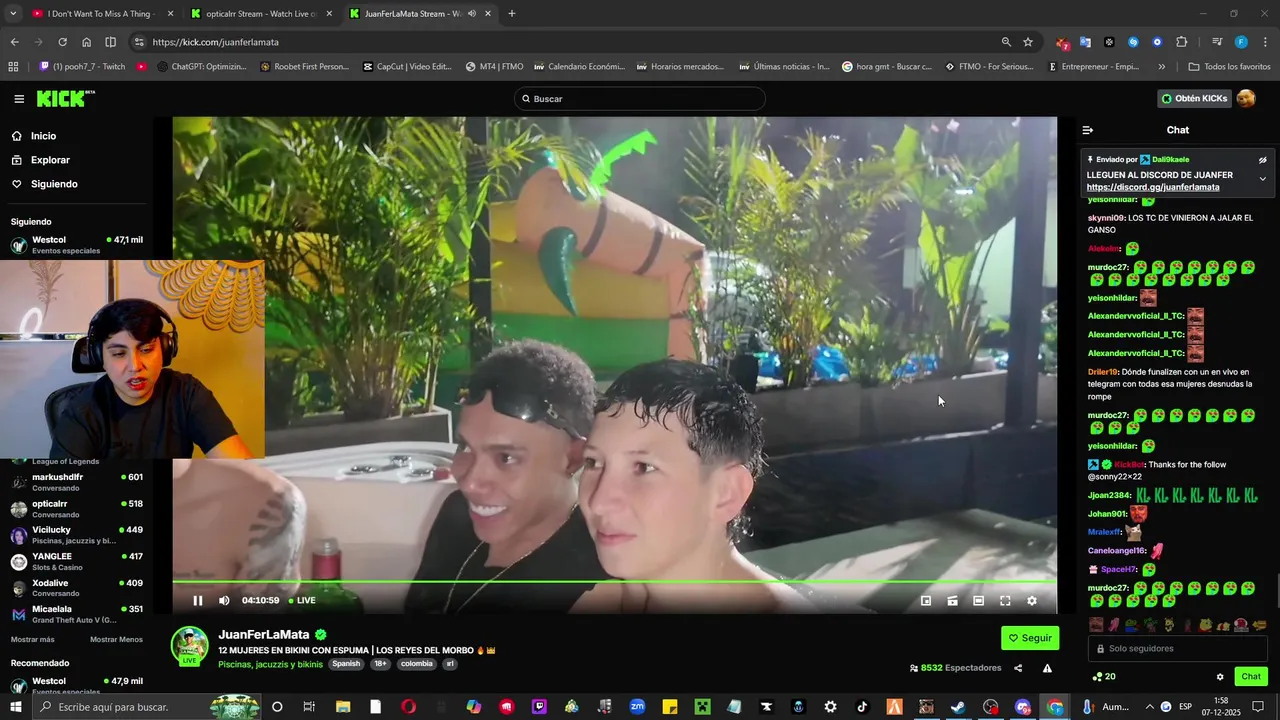Open the Kick hamburger menu
Viewport: 1280px width, 720px height.
point(19,99)
